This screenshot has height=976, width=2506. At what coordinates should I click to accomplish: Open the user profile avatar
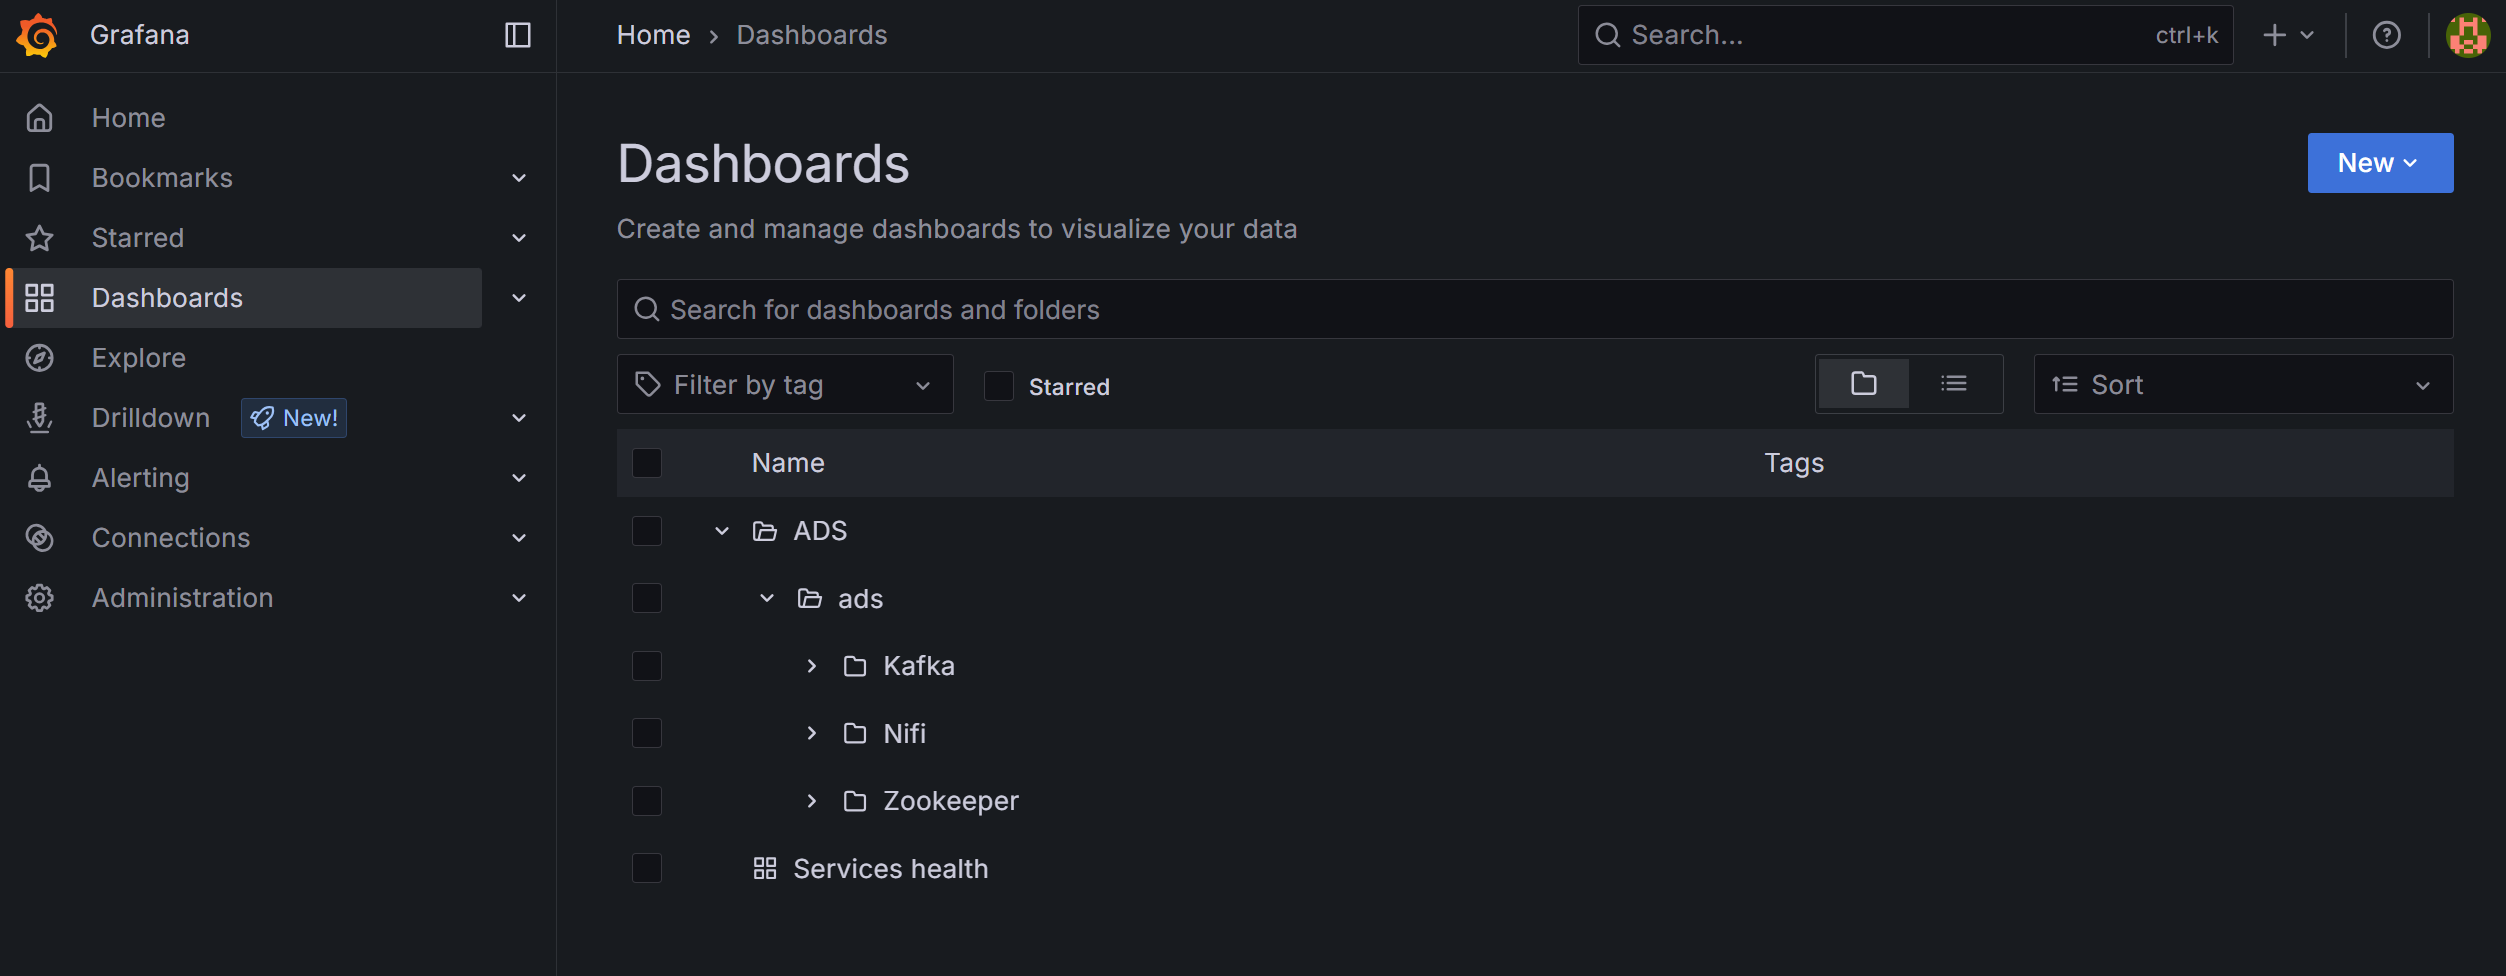click(x=2468, y=35)
